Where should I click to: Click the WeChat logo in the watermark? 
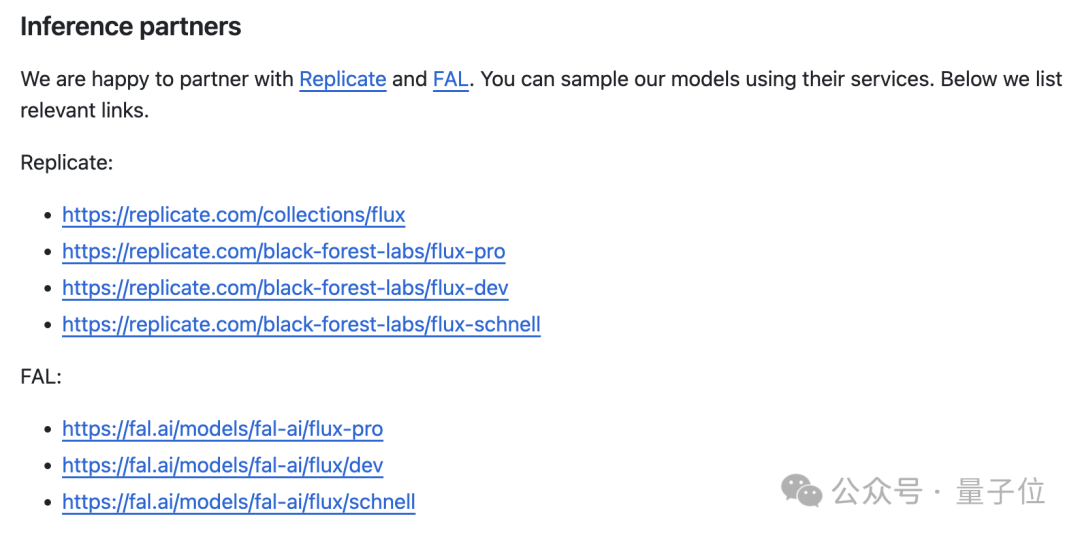click(801, 490)
